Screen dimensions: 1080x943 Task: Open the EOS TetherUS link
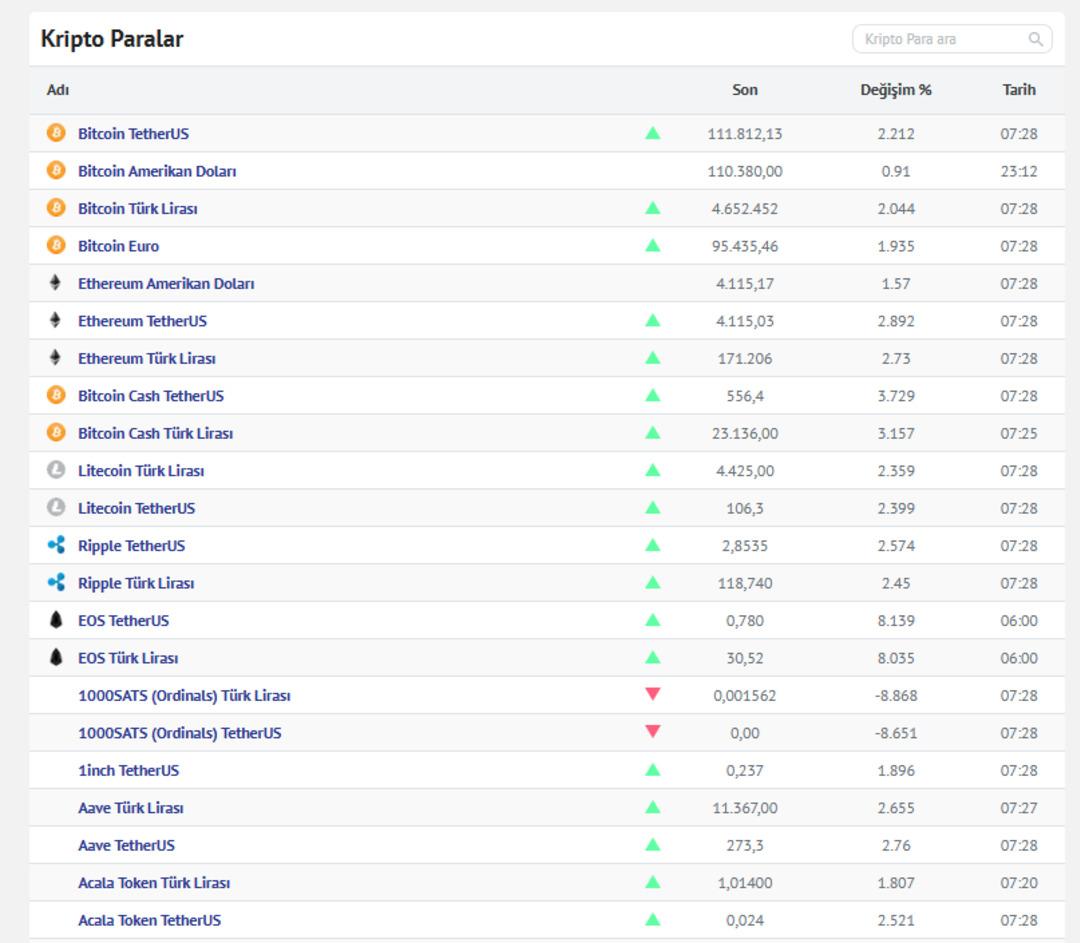click(x=123, y=621)
